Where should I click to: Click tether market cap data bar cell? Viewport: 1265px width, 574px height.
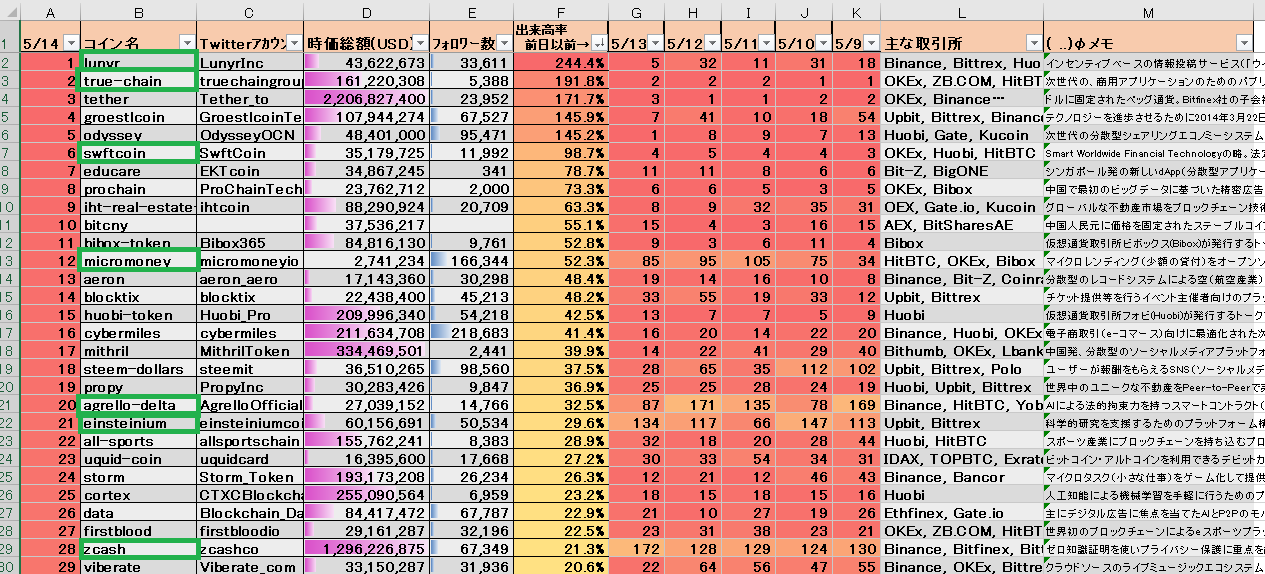(366, 99)
